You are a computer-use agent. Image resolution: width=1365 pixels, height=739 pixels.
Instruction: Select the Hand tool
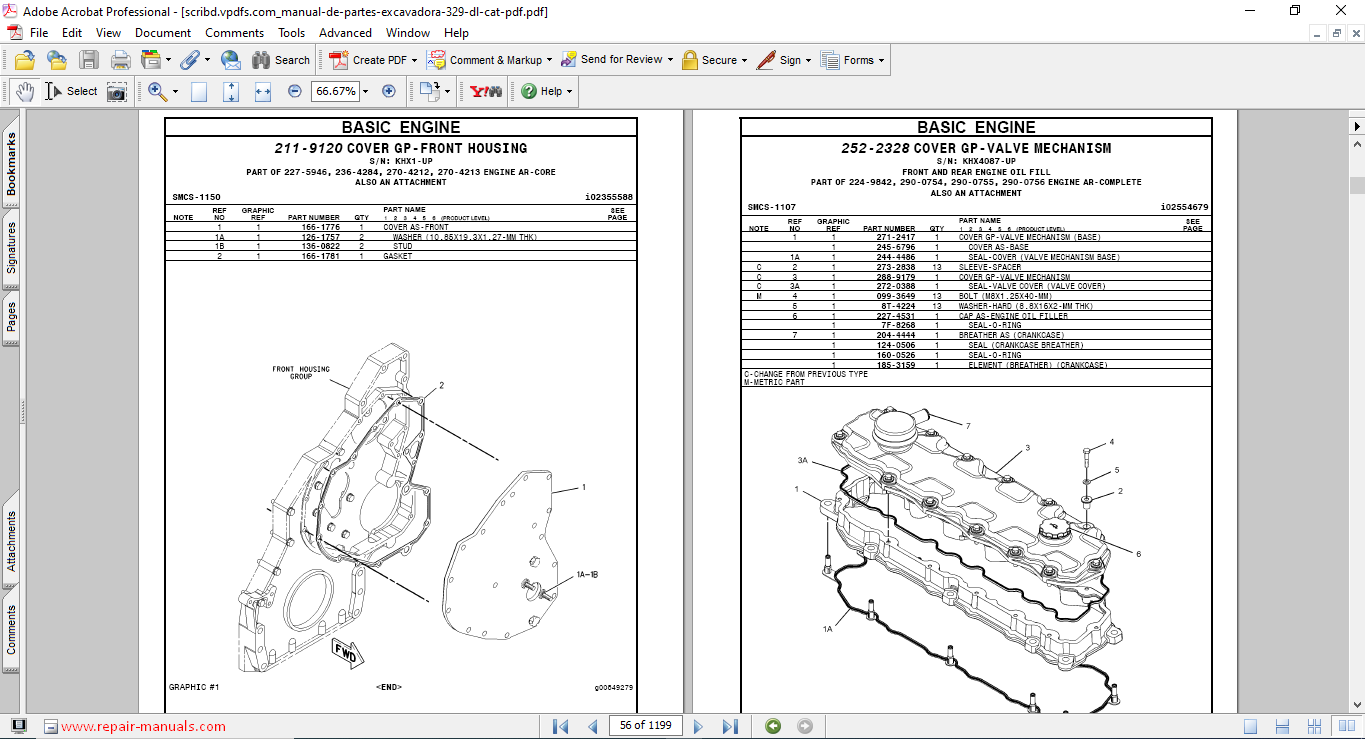(x=25, y=91)
